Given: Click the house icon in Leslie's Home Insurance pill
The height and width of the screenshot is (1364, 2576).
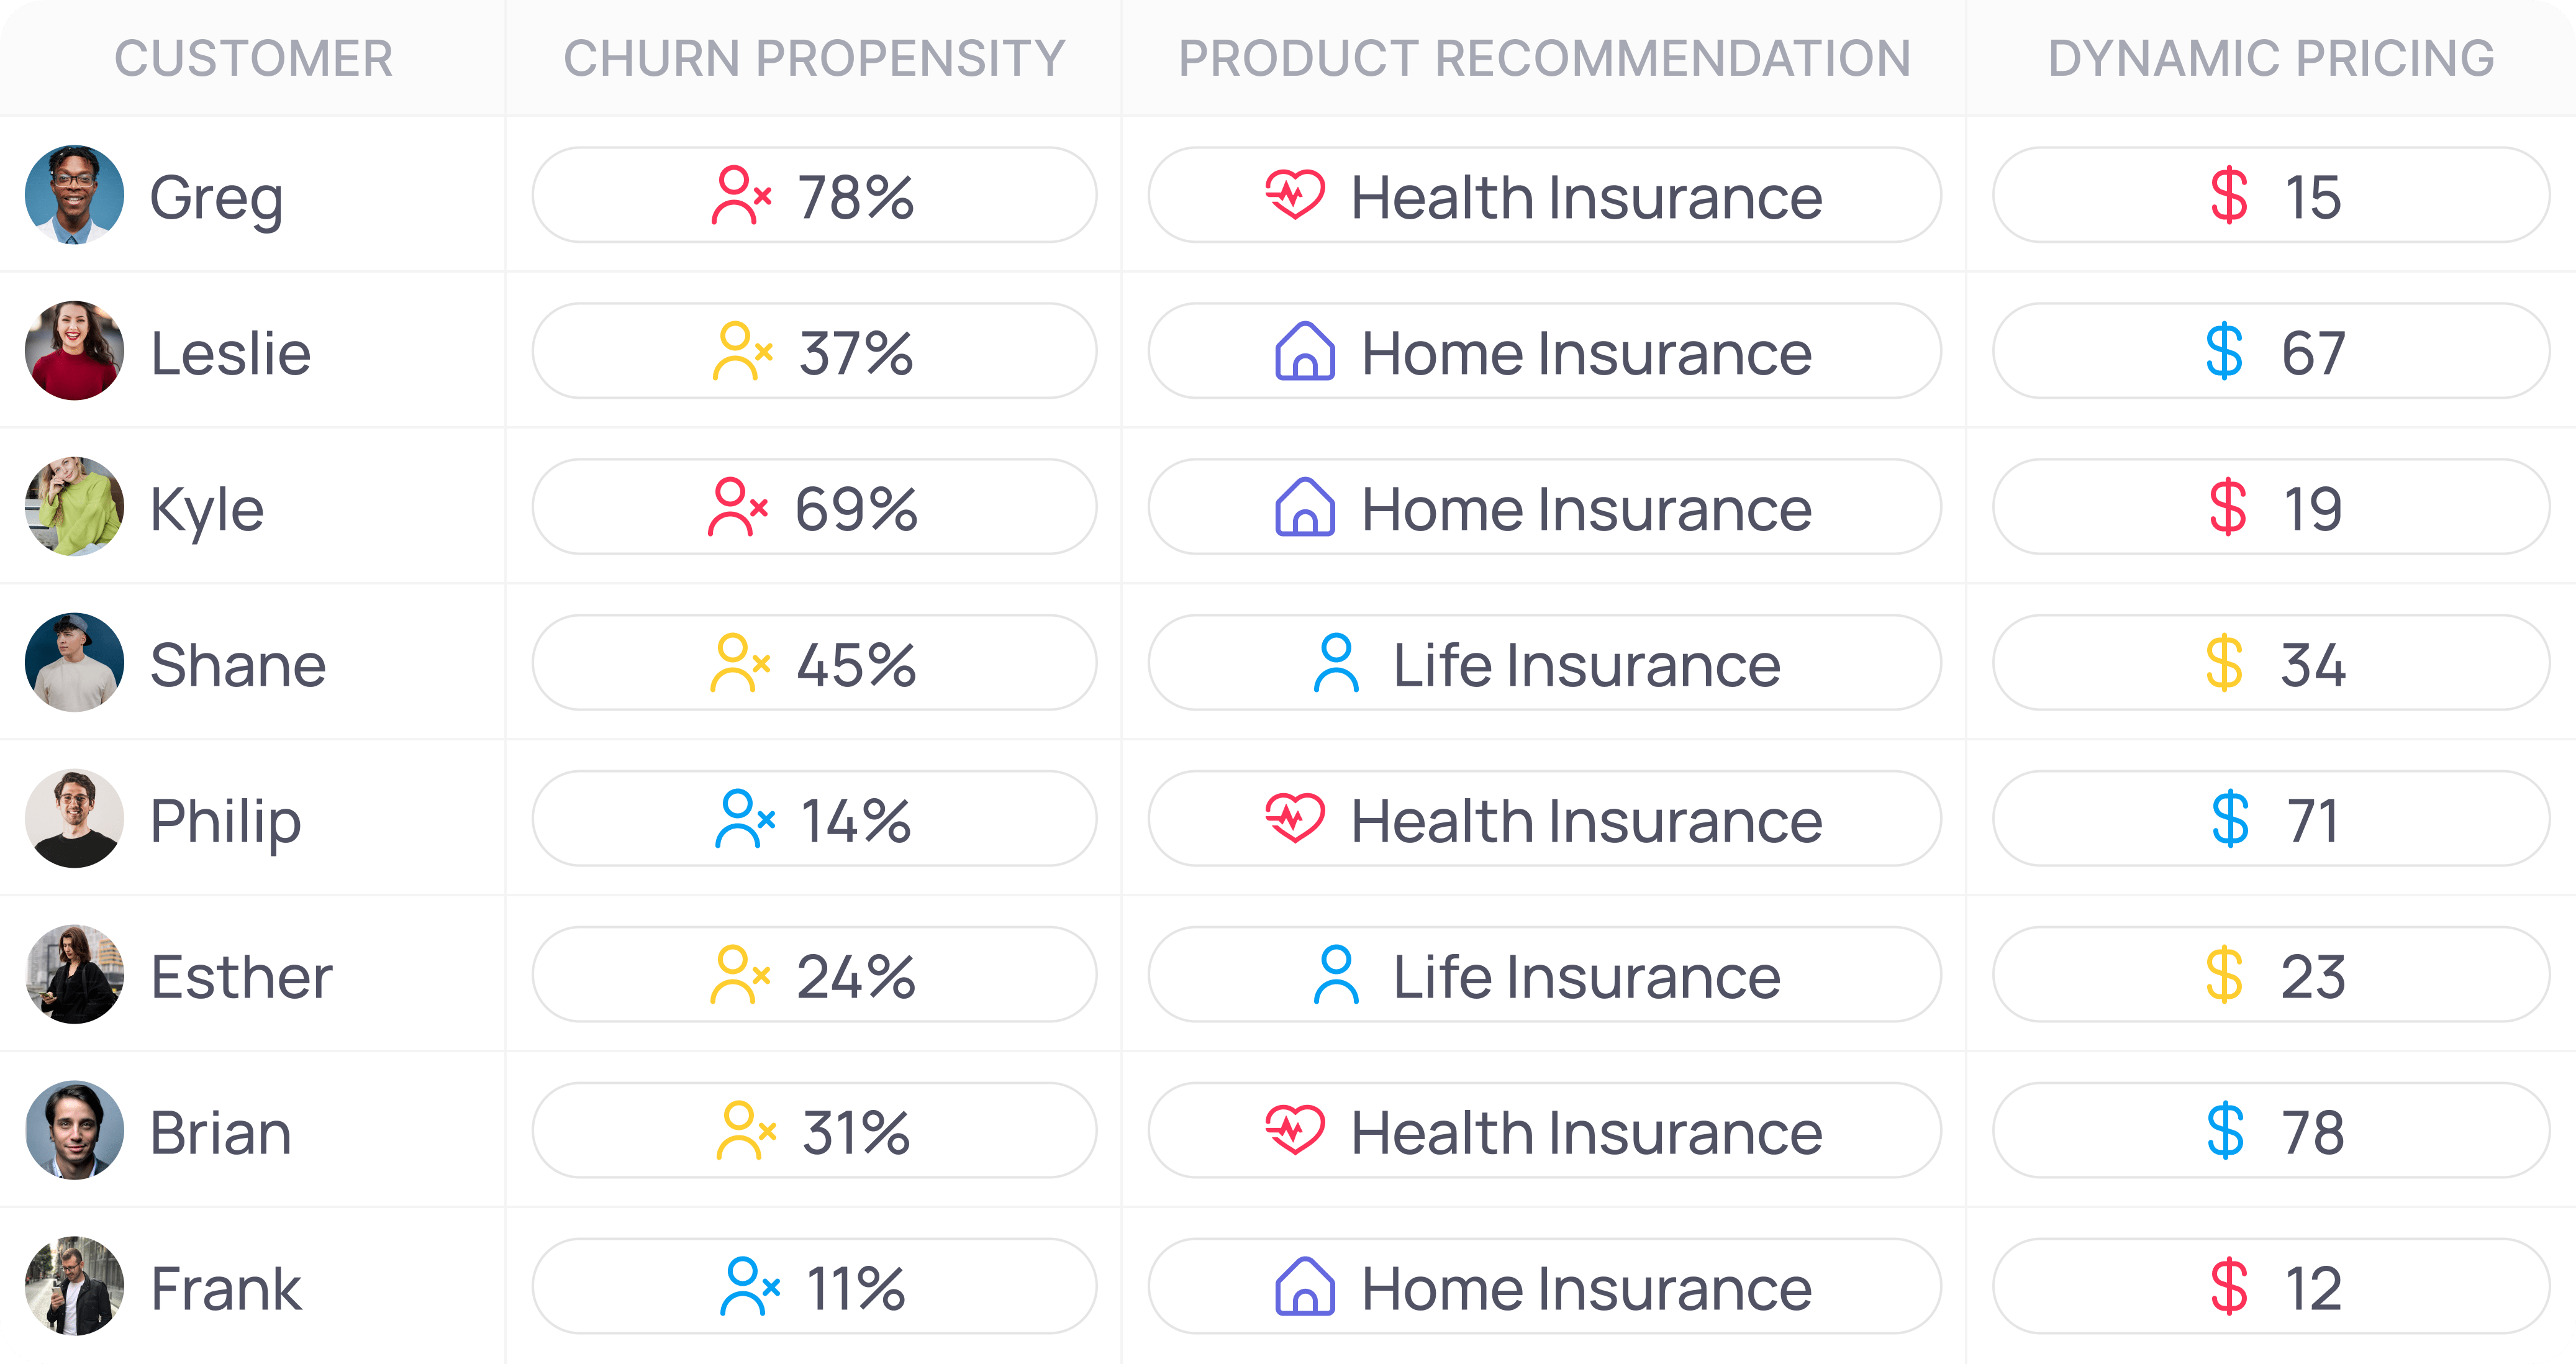Looking at the screenshot, I should [1305, 352].
